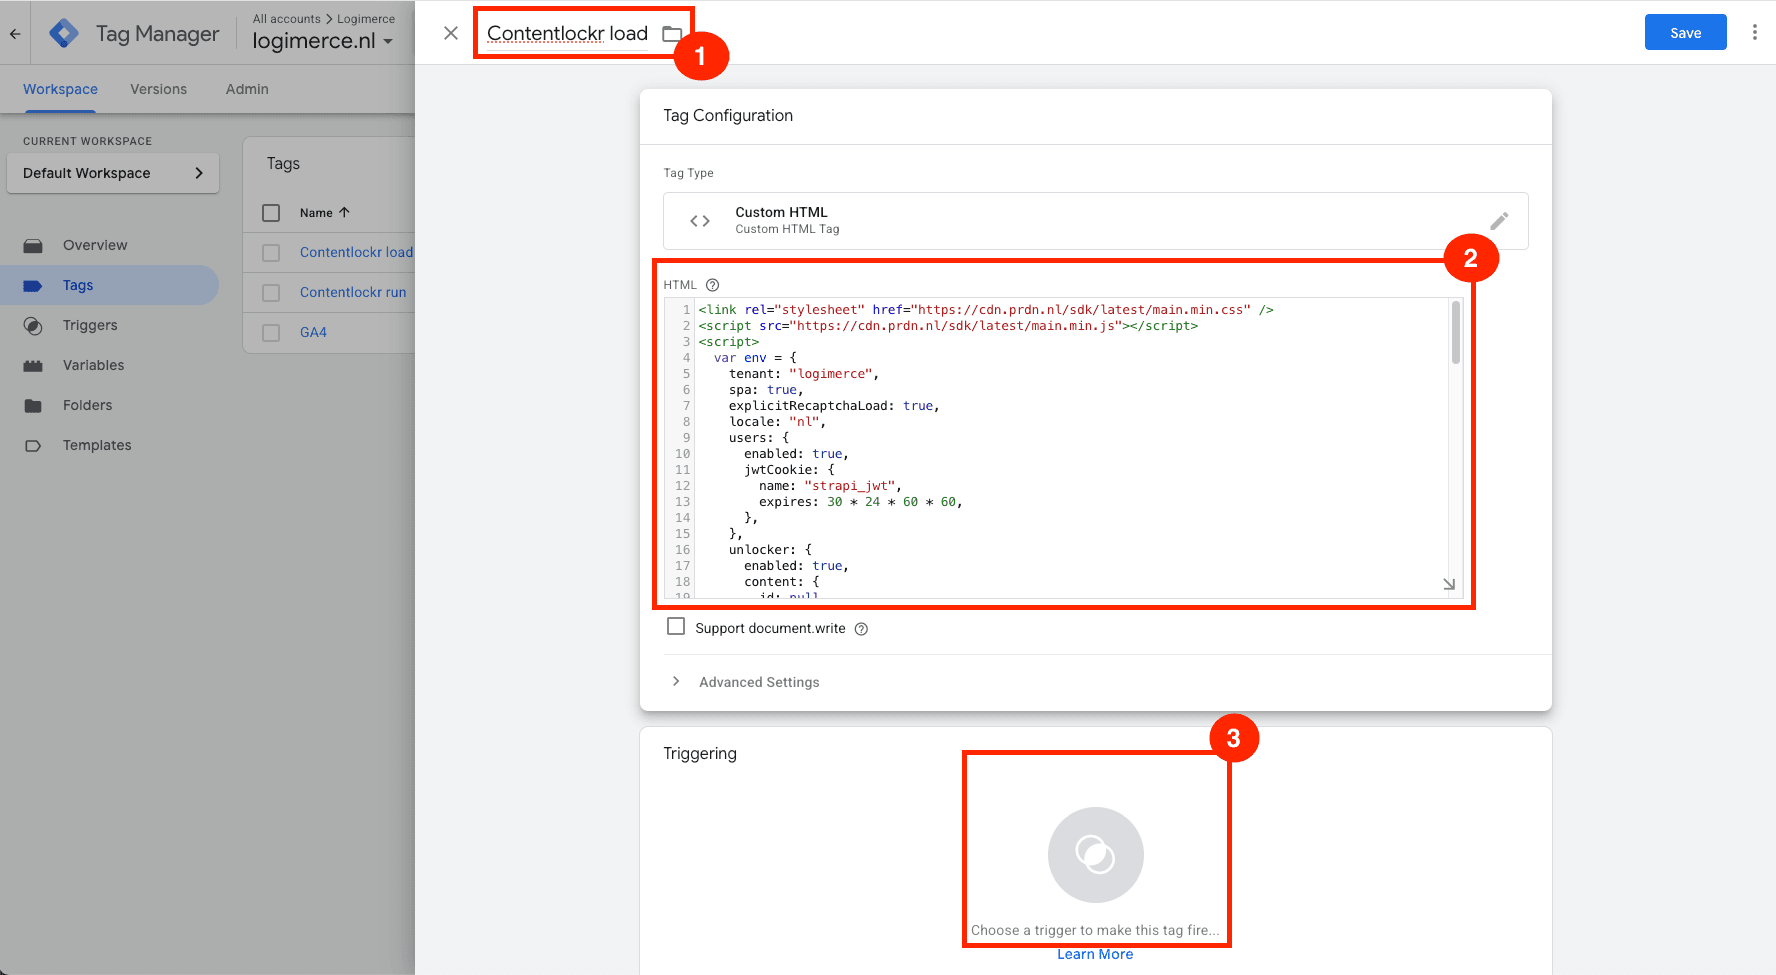
Task: Open the folder icon beside Contentlockr load title
Action: 670,32
